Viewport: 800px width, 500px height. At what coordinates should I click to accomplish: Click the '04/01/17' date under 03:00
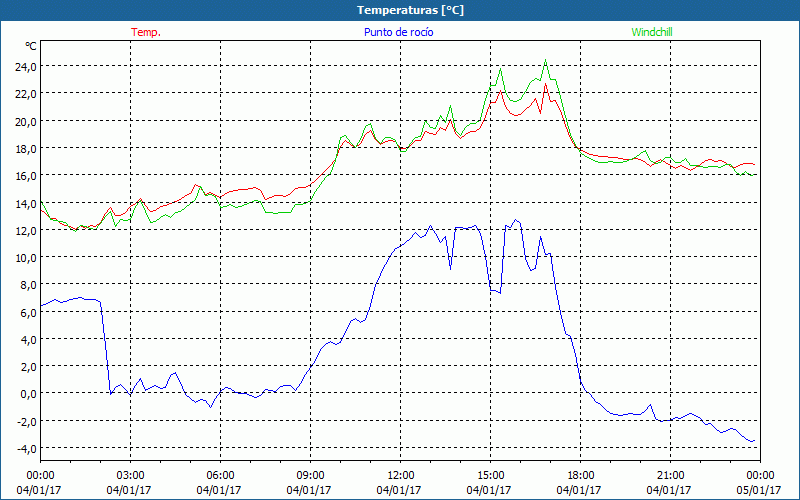tap(129, 490)
